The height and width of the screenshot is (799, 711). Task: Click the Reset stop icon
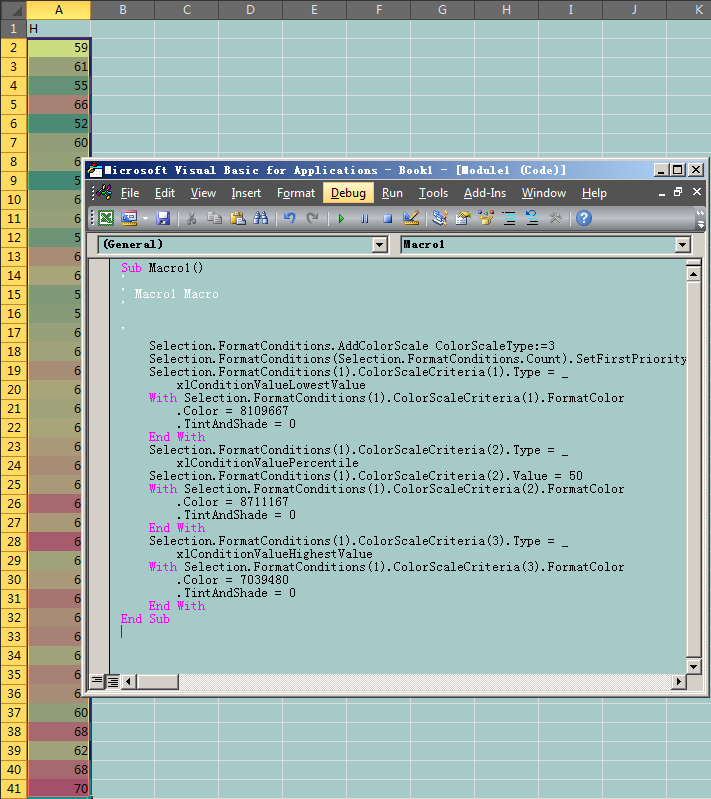(387, 218)
